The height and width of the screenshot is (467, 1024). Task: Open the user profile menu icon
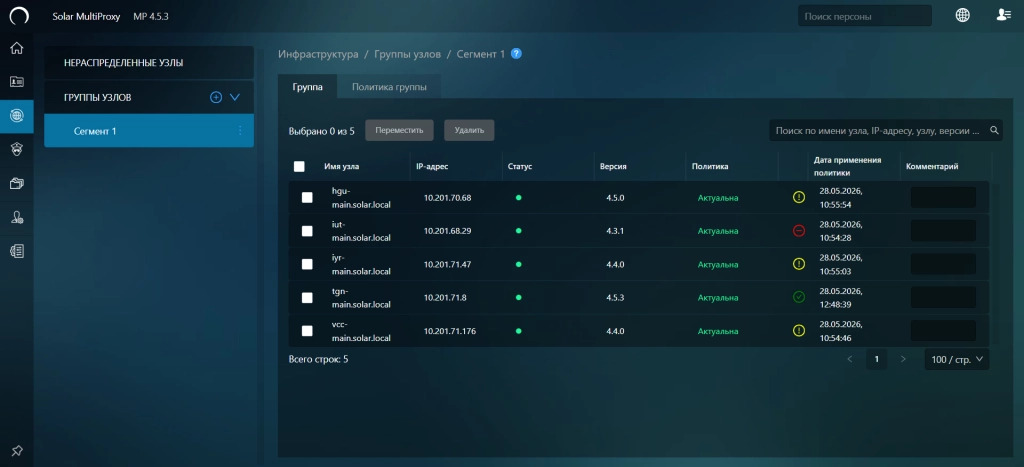click(x=1004, y=15)
